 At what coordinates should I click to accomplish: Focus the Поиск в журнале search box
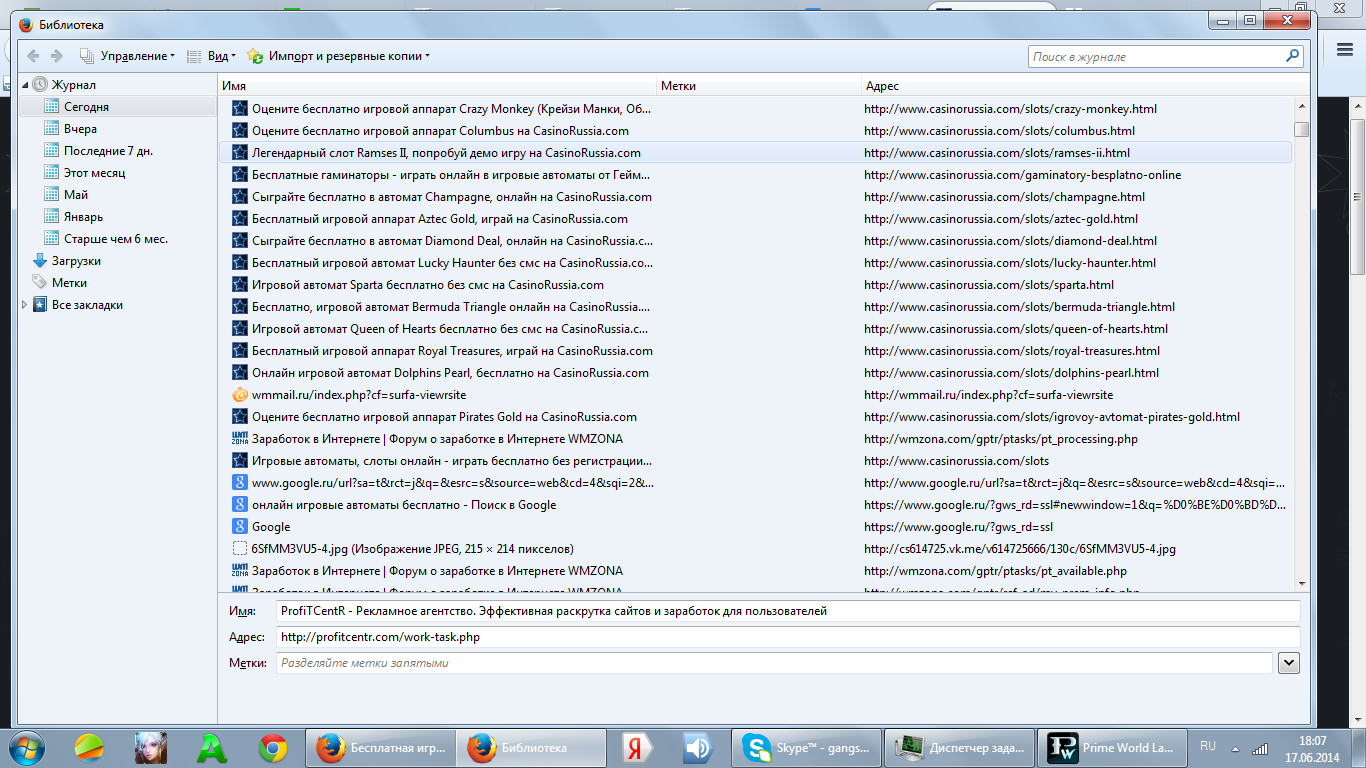click(x=1168, y=57)
